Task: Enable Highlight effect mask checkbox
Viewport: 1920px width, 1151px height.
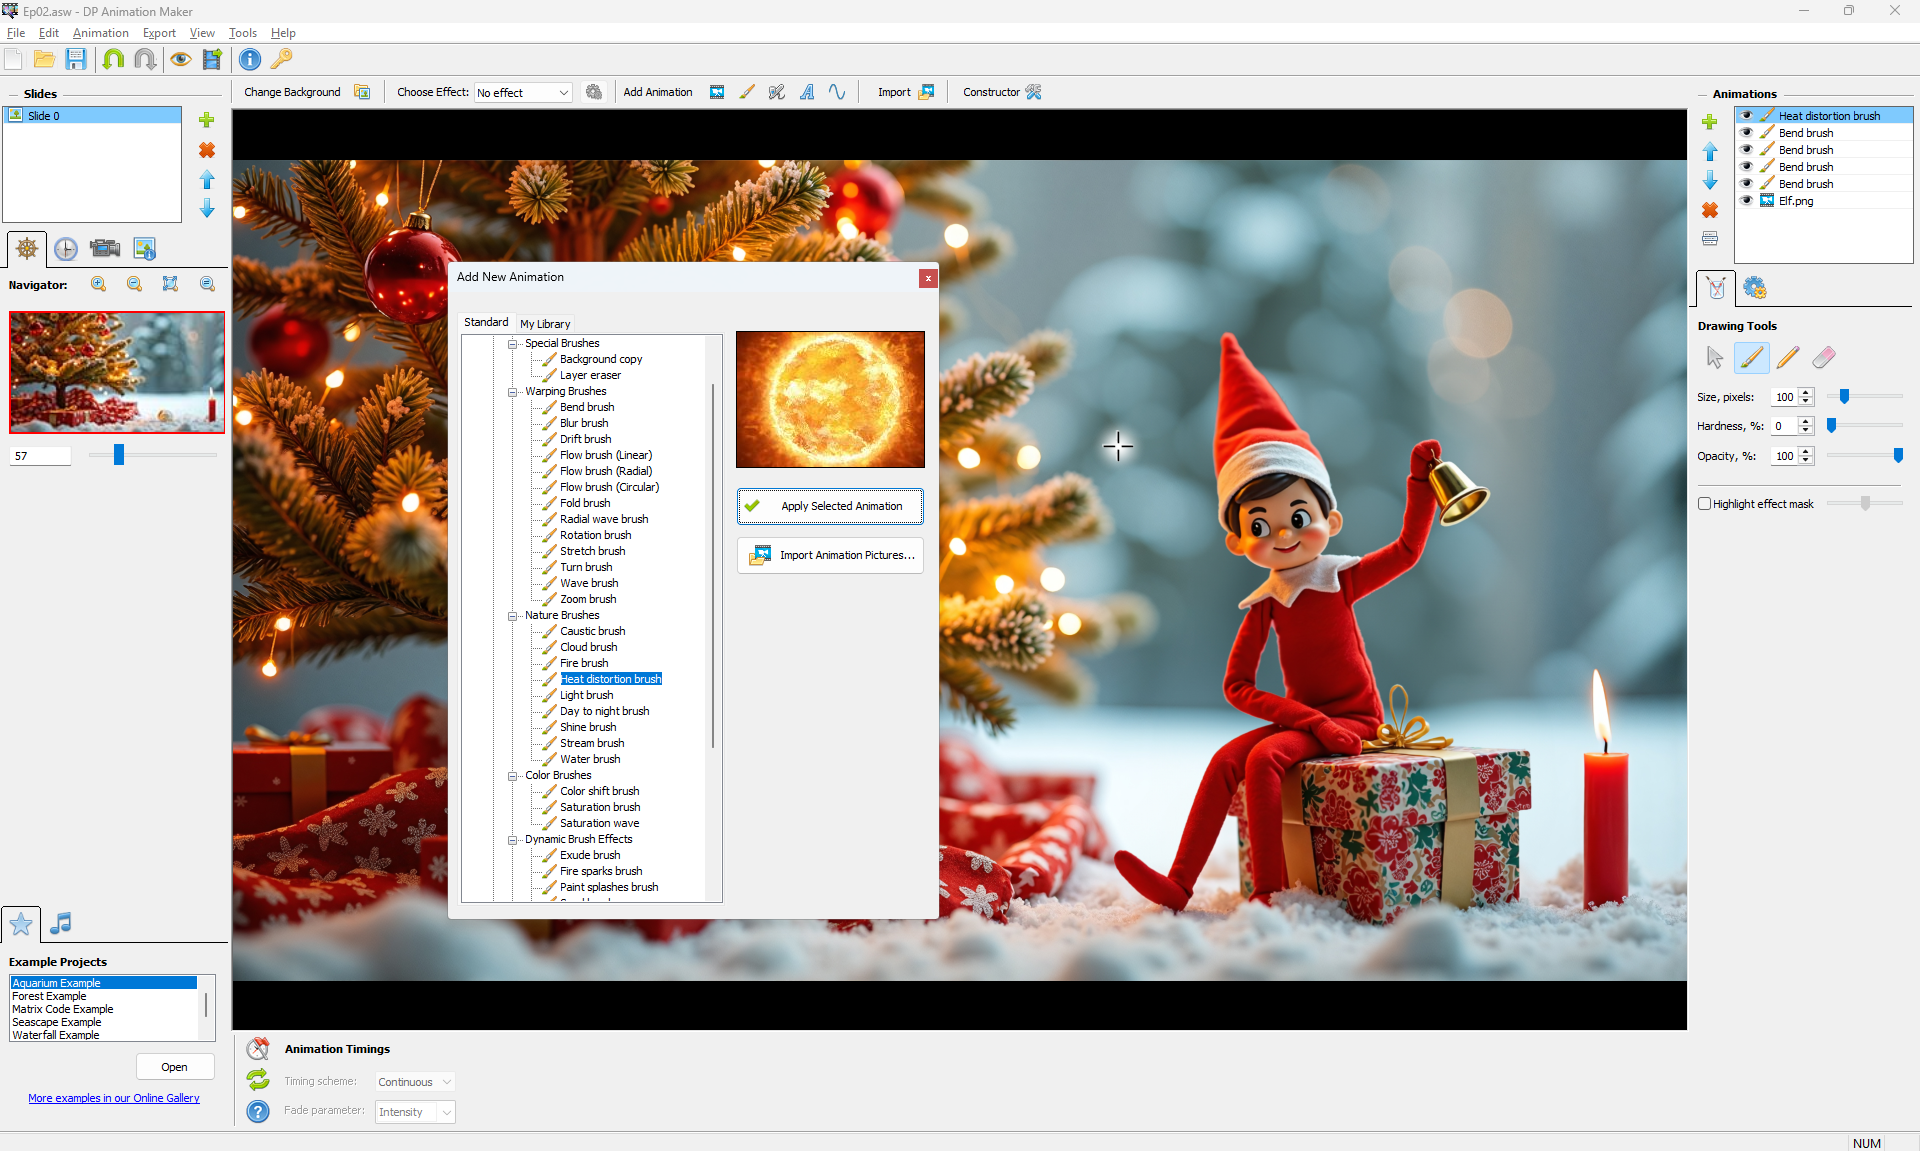Action: coord(1705,504)
